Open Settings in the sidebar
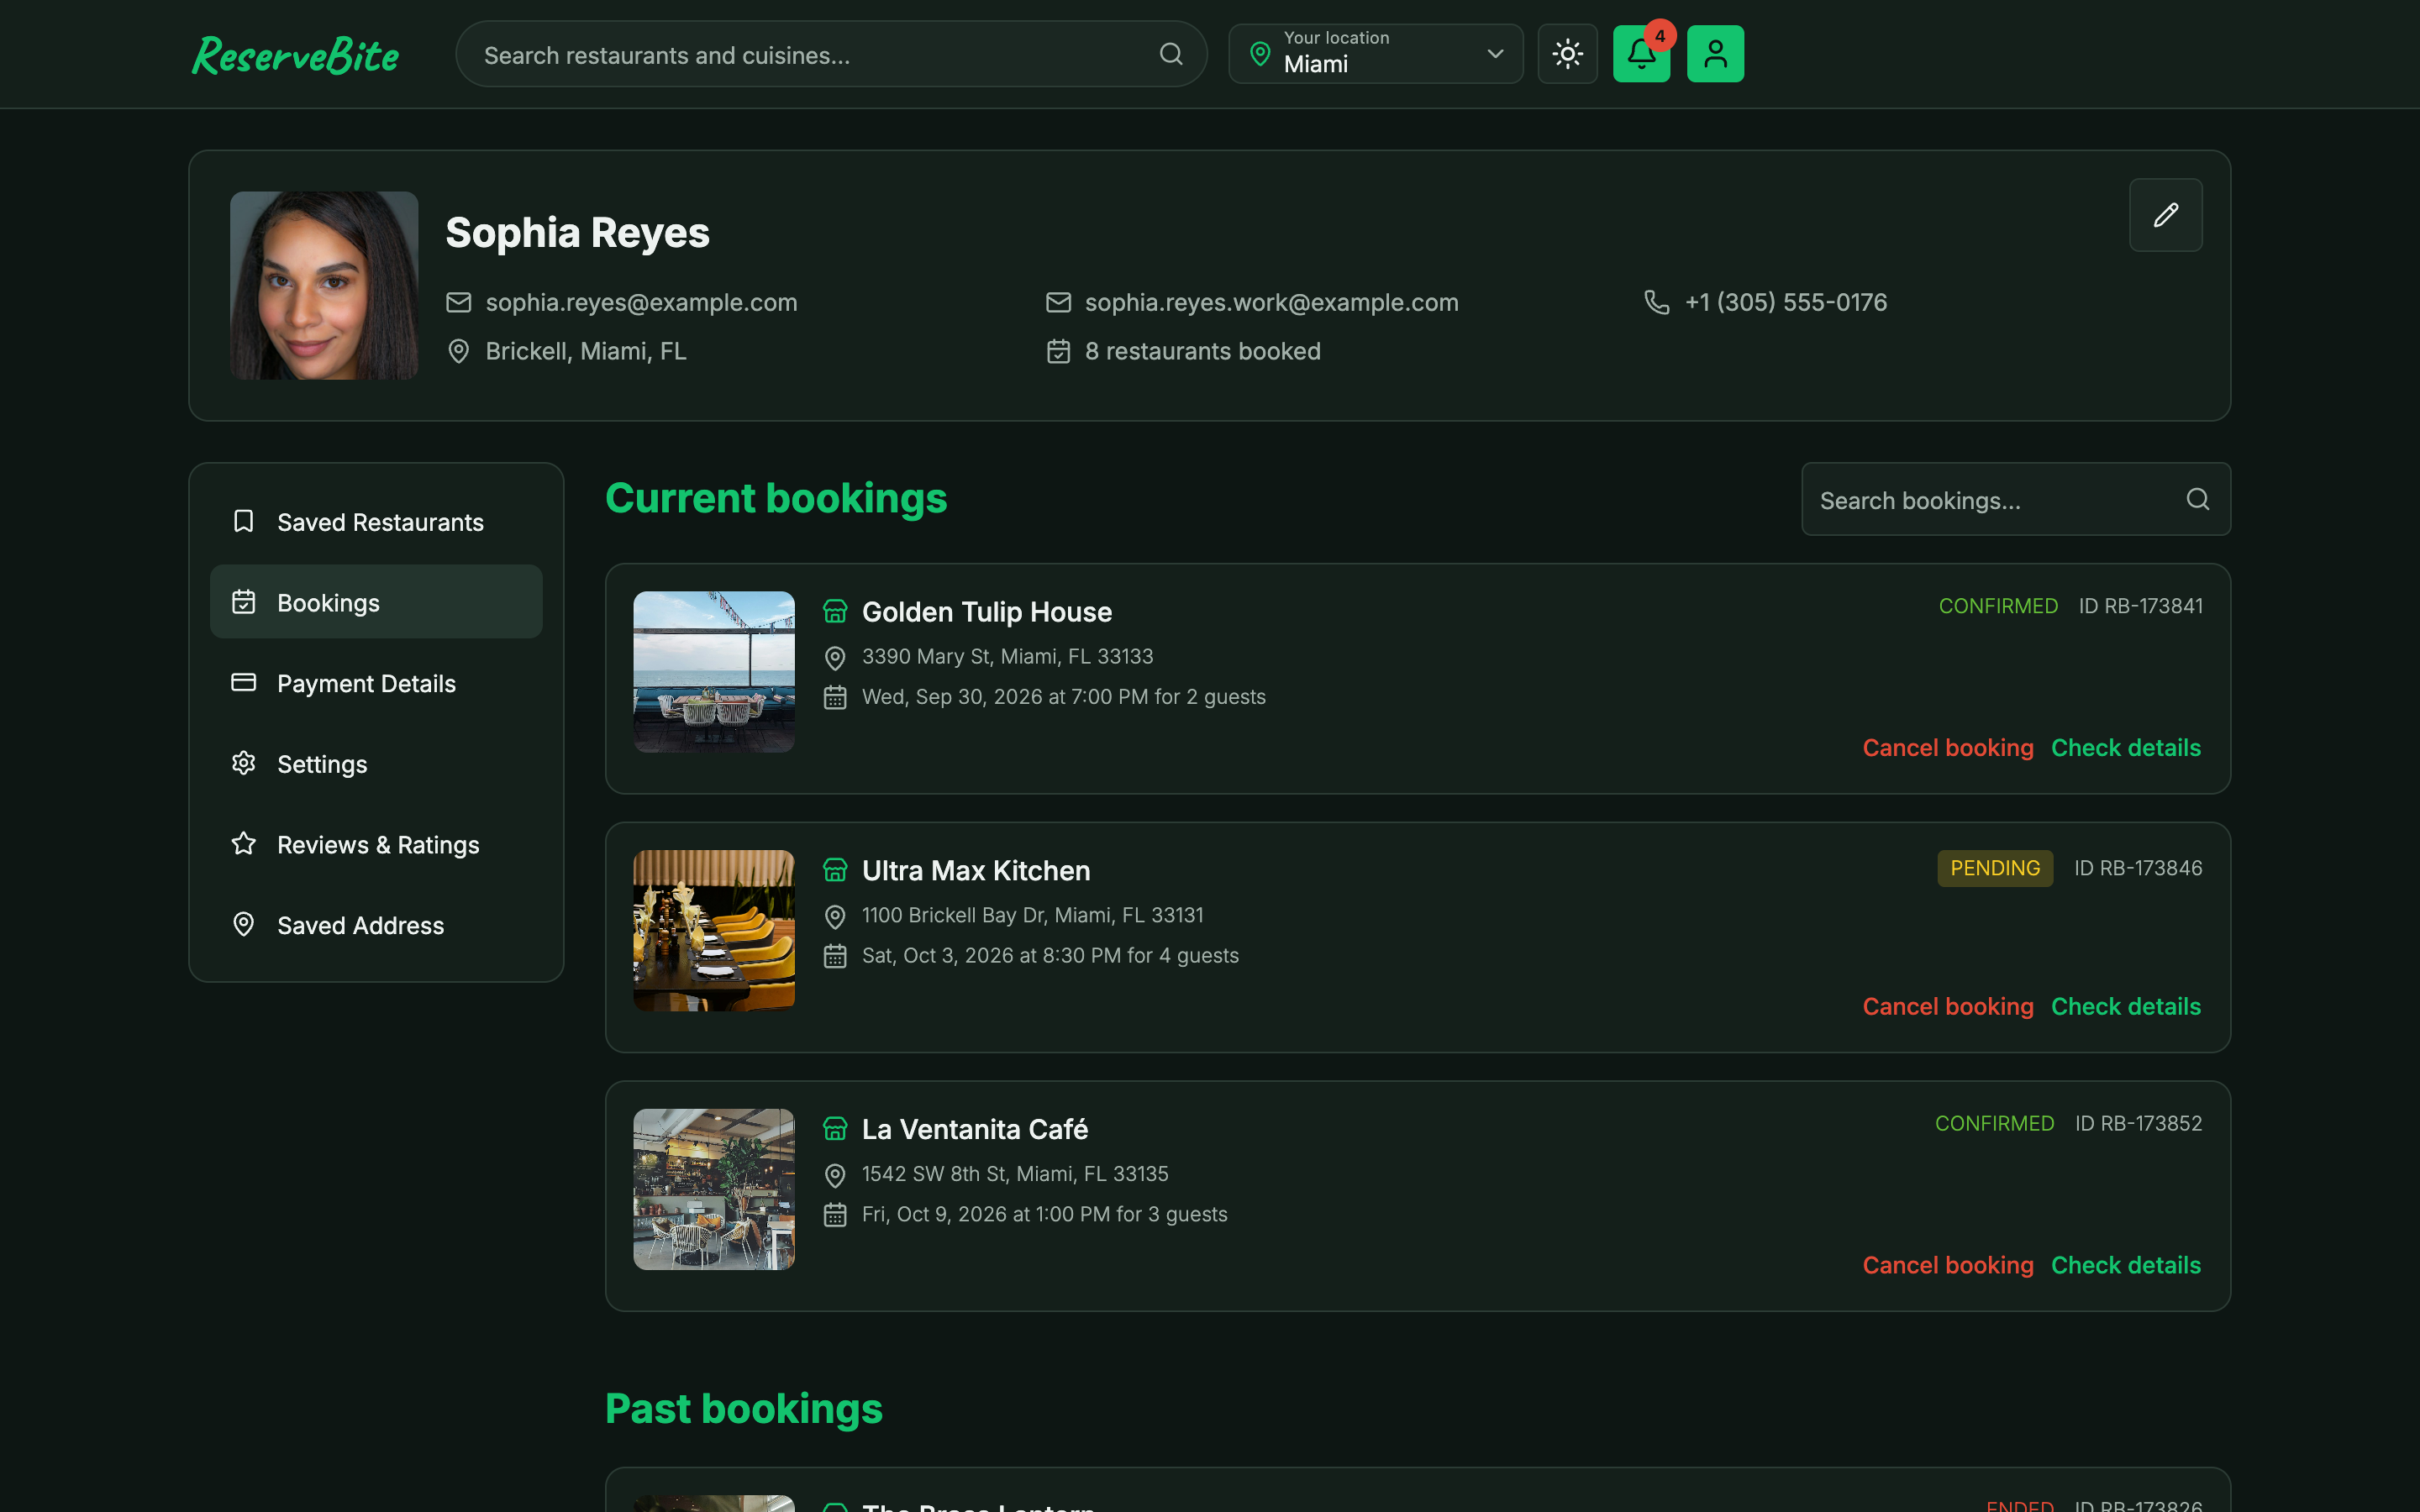Screen dimensions: 2420x1512 [376, 764]
